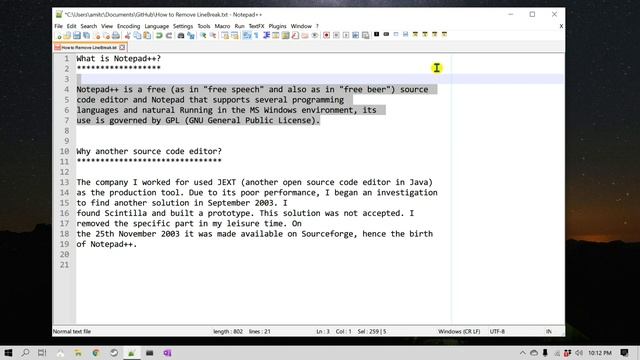Open the taskbar clock showing 10:12 PM
Screen dimensions: 640x360
pos(600,353)
